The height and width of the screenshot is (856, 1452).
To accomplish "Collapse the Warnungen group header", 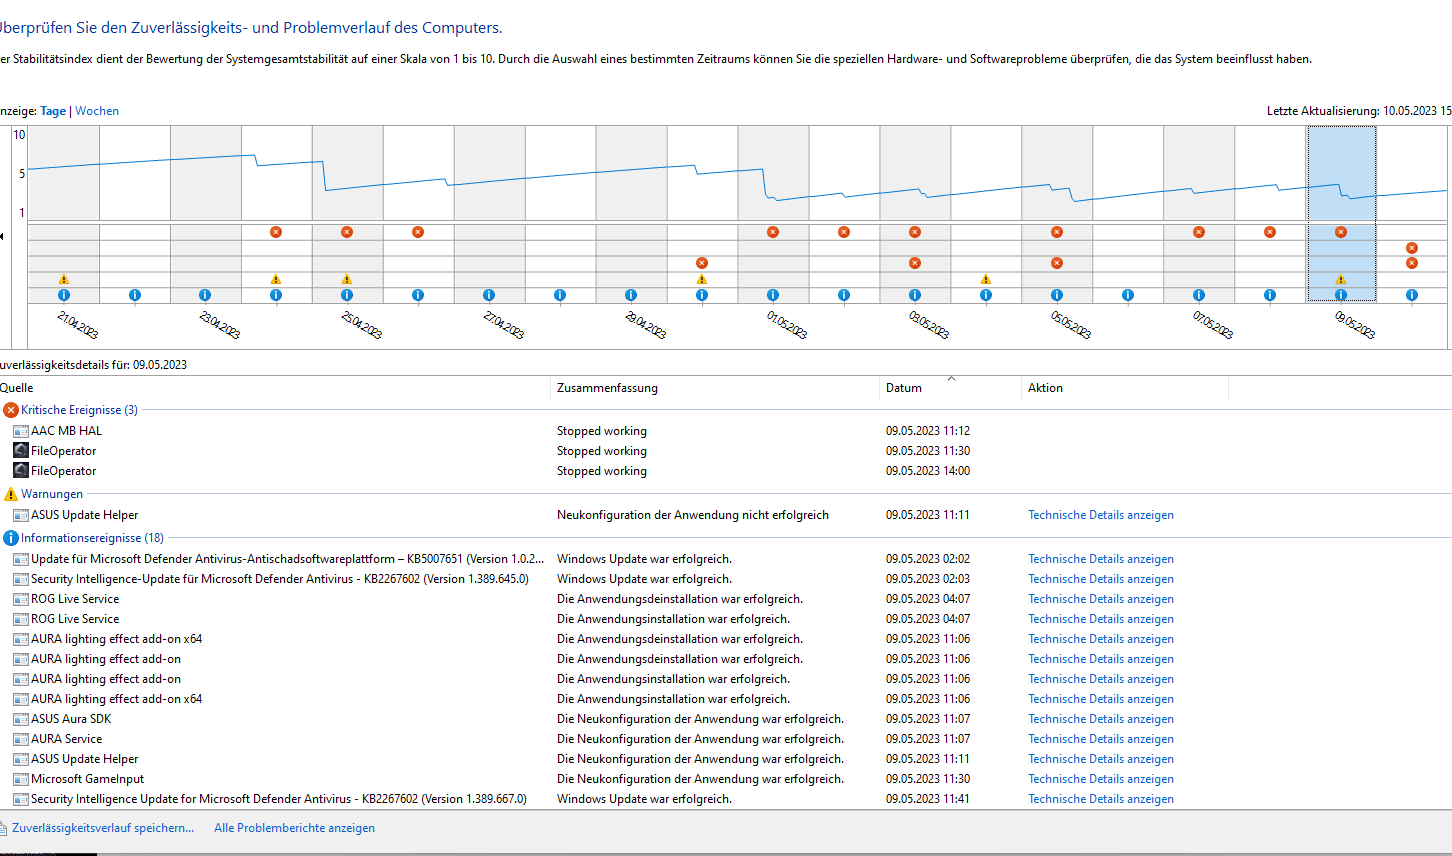I will tap(52, 494).
